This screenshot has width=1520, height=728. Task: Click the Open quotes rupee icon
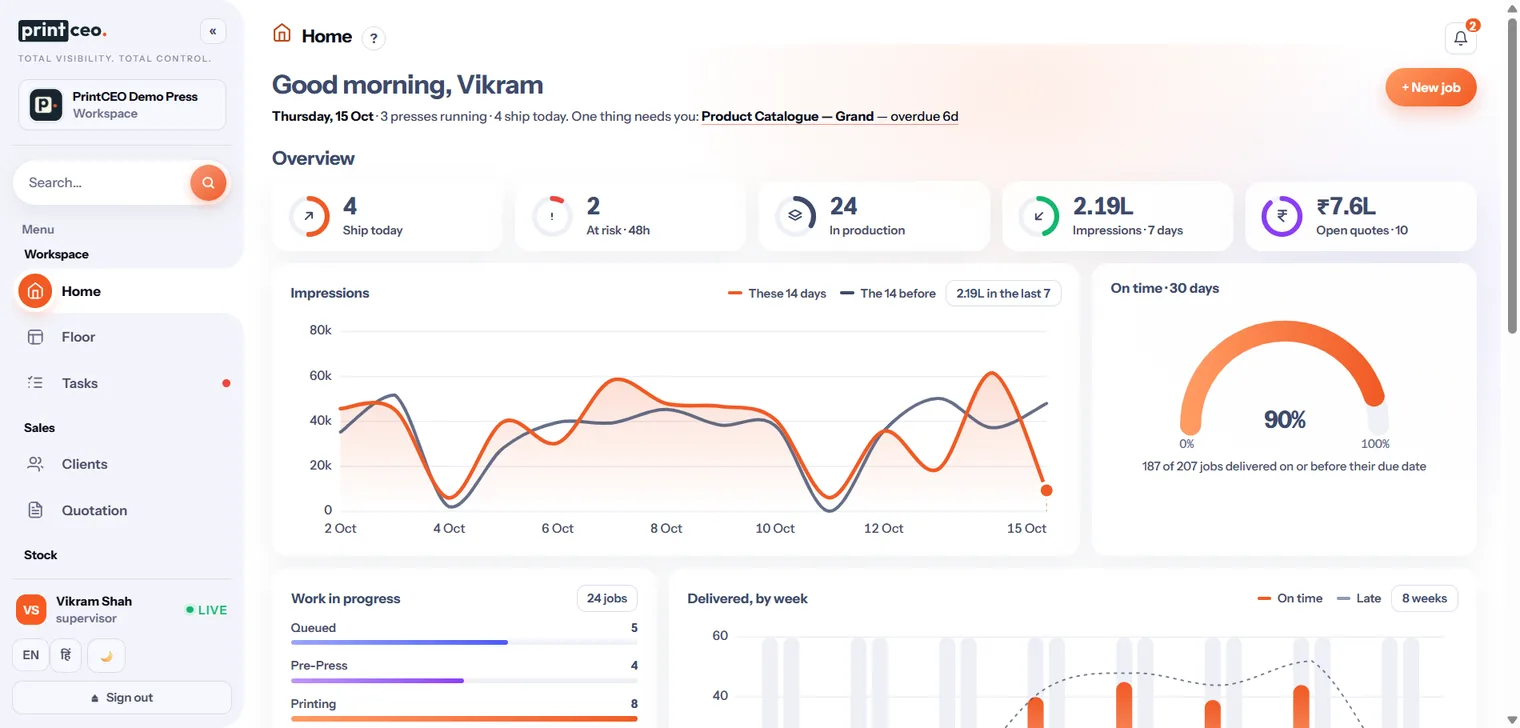click(1282, 216)
